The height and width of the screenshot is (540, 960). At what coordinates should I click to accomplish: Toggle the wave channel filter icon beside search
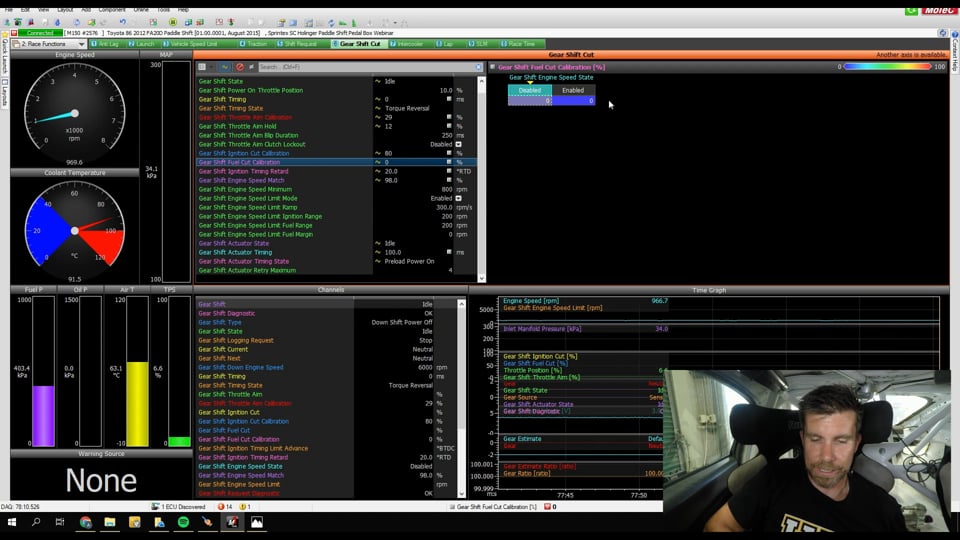point(225,67)
